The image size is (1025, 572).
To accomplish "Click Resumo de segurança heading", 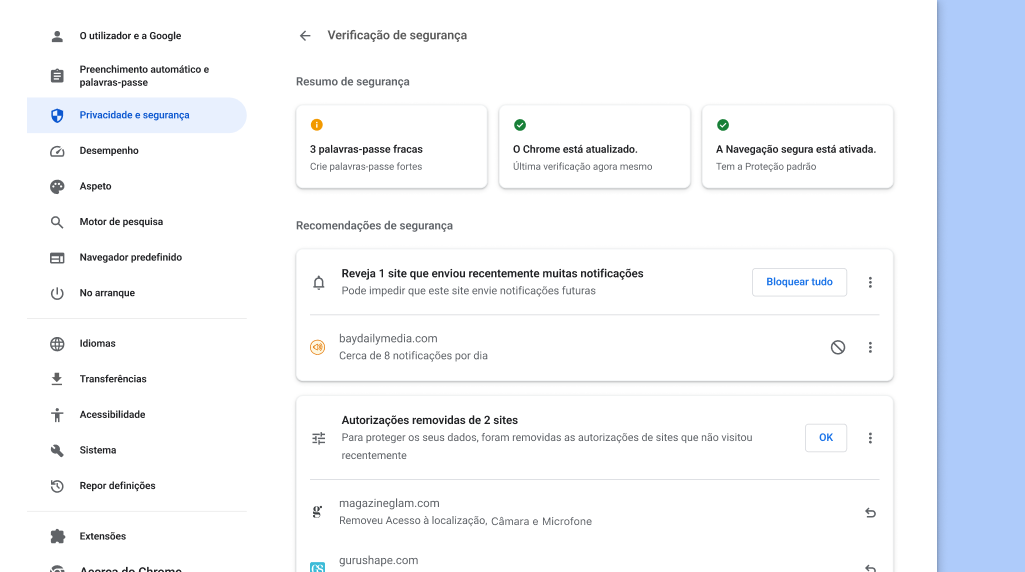I will [353, 82].
